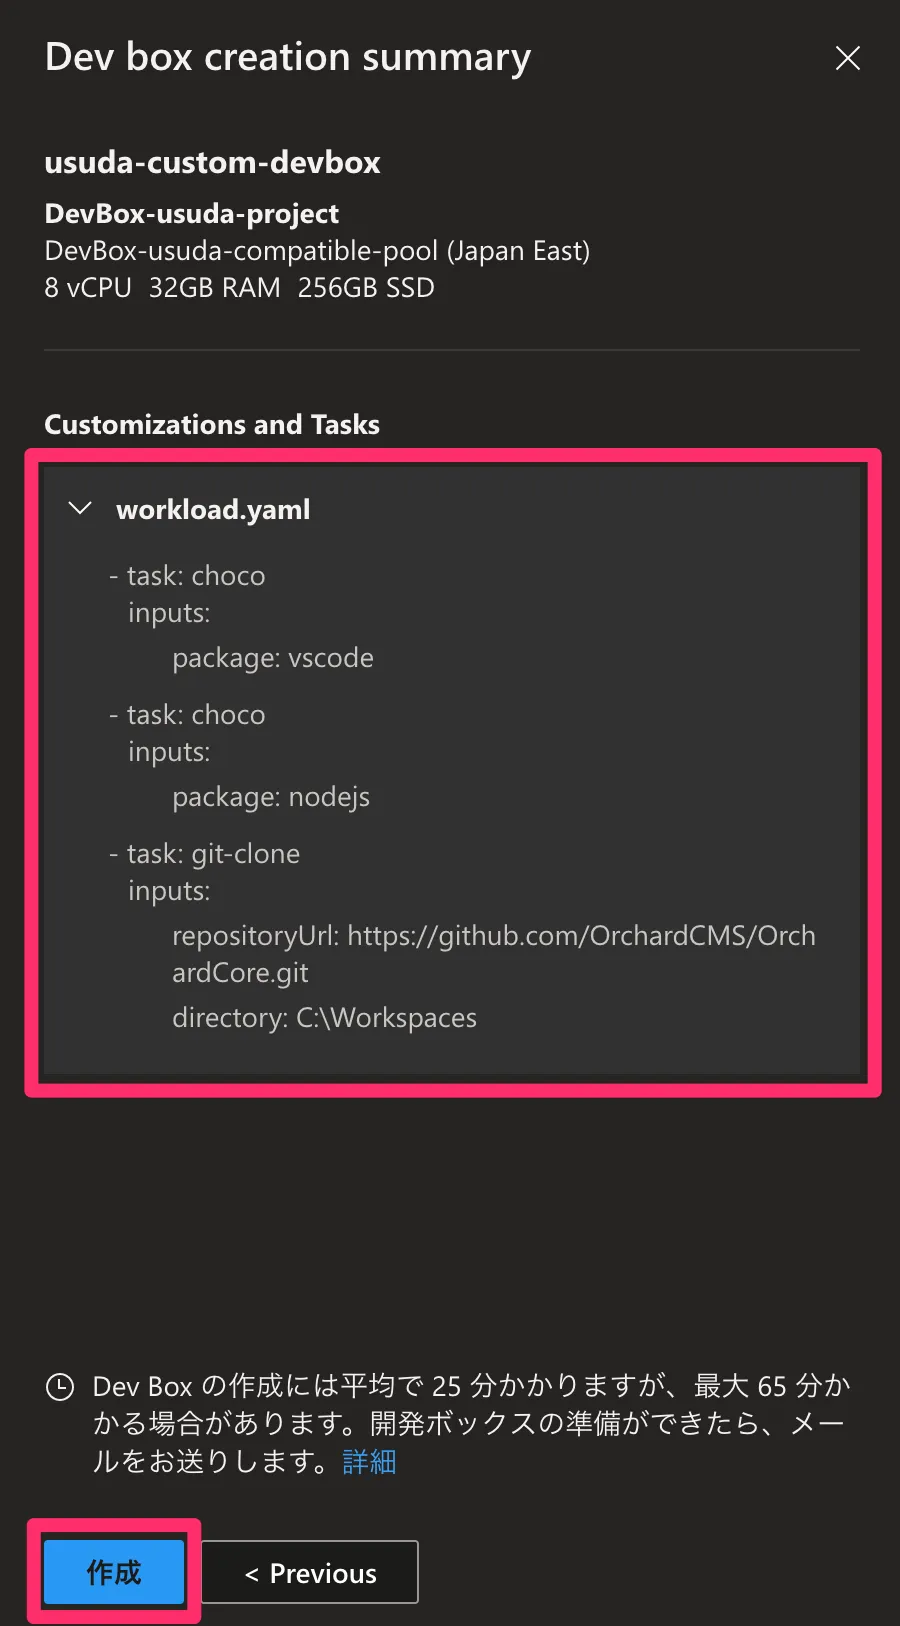Select the package: vscode line
The image size is (900, 1626).
click(x=273, y=658)
